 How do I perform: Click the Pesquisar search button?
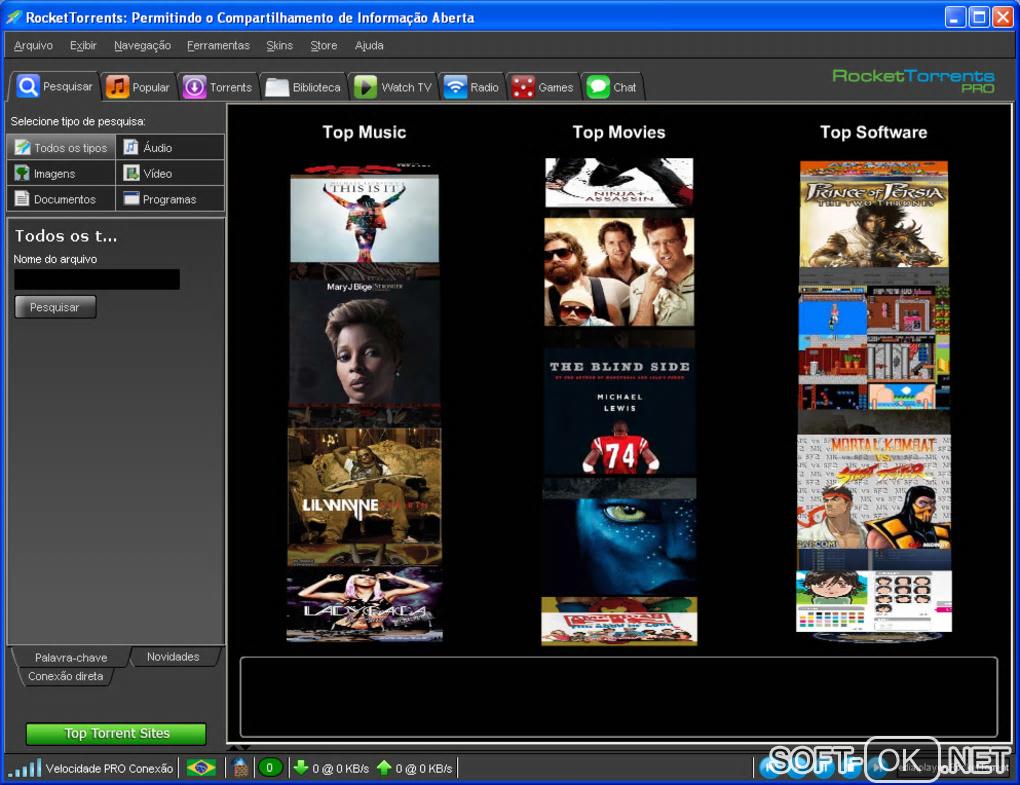[x=55, y=307]
